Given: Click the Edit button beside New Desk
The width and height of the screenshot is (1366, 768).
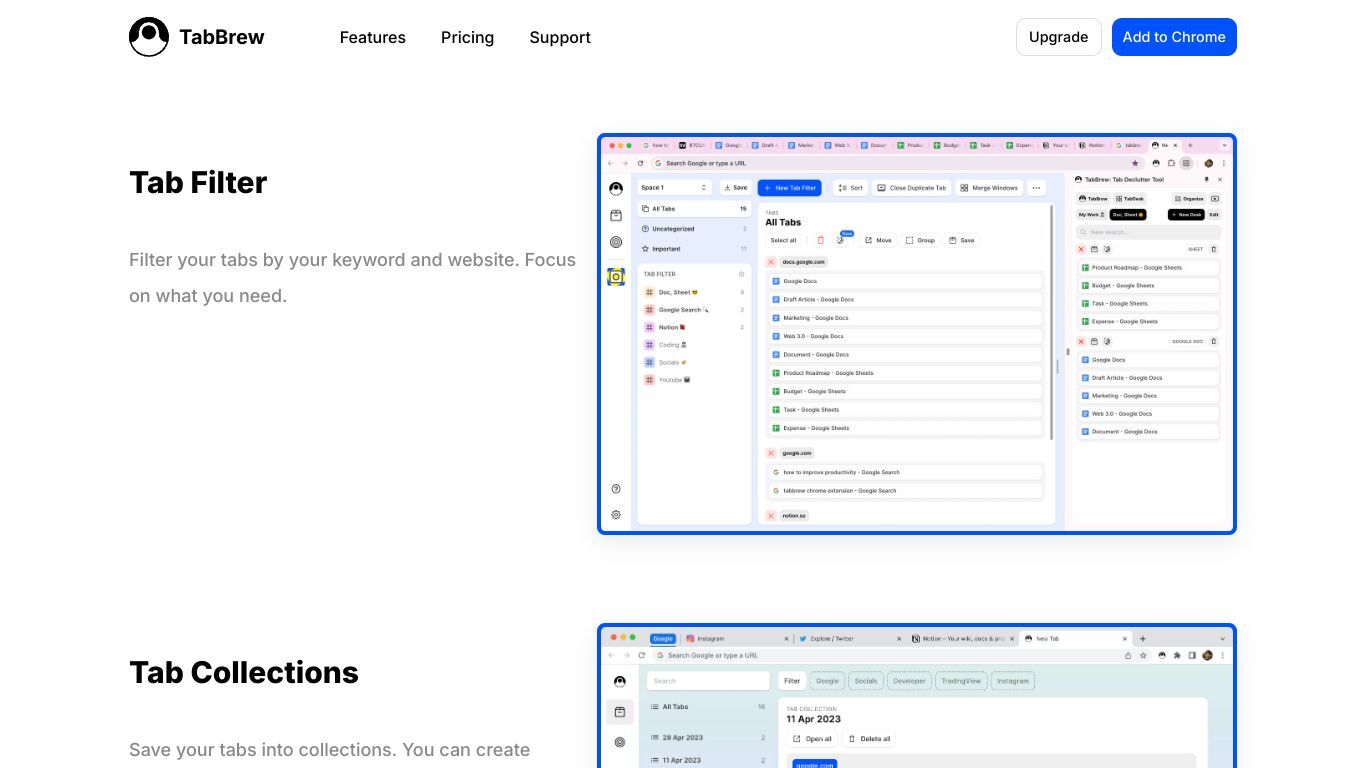Looking at the screenshot, I should click(x=1214, y=215).
